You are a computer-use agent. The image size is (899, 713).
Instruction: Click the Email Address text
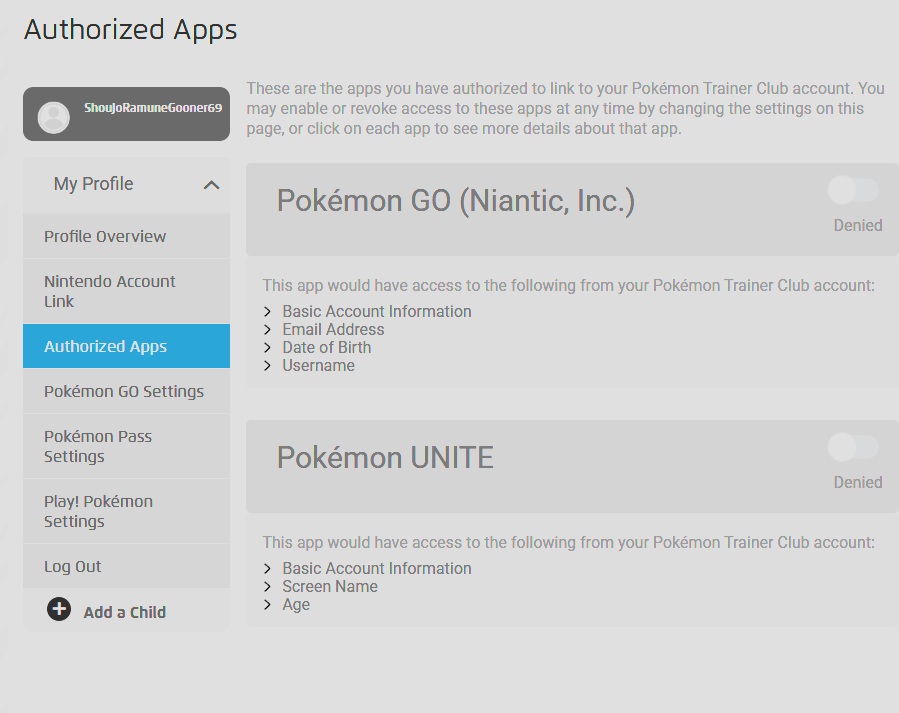(x=333, y=330)
